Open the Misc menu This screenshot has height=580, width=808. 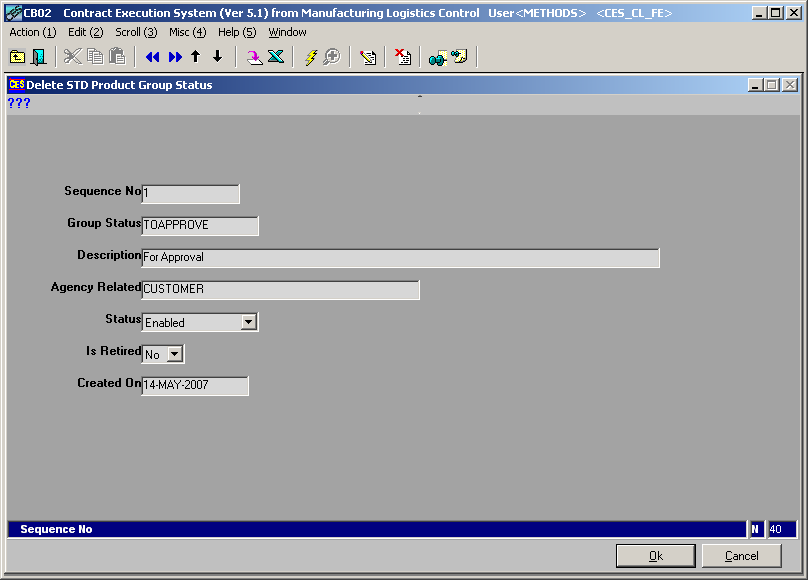187,32
